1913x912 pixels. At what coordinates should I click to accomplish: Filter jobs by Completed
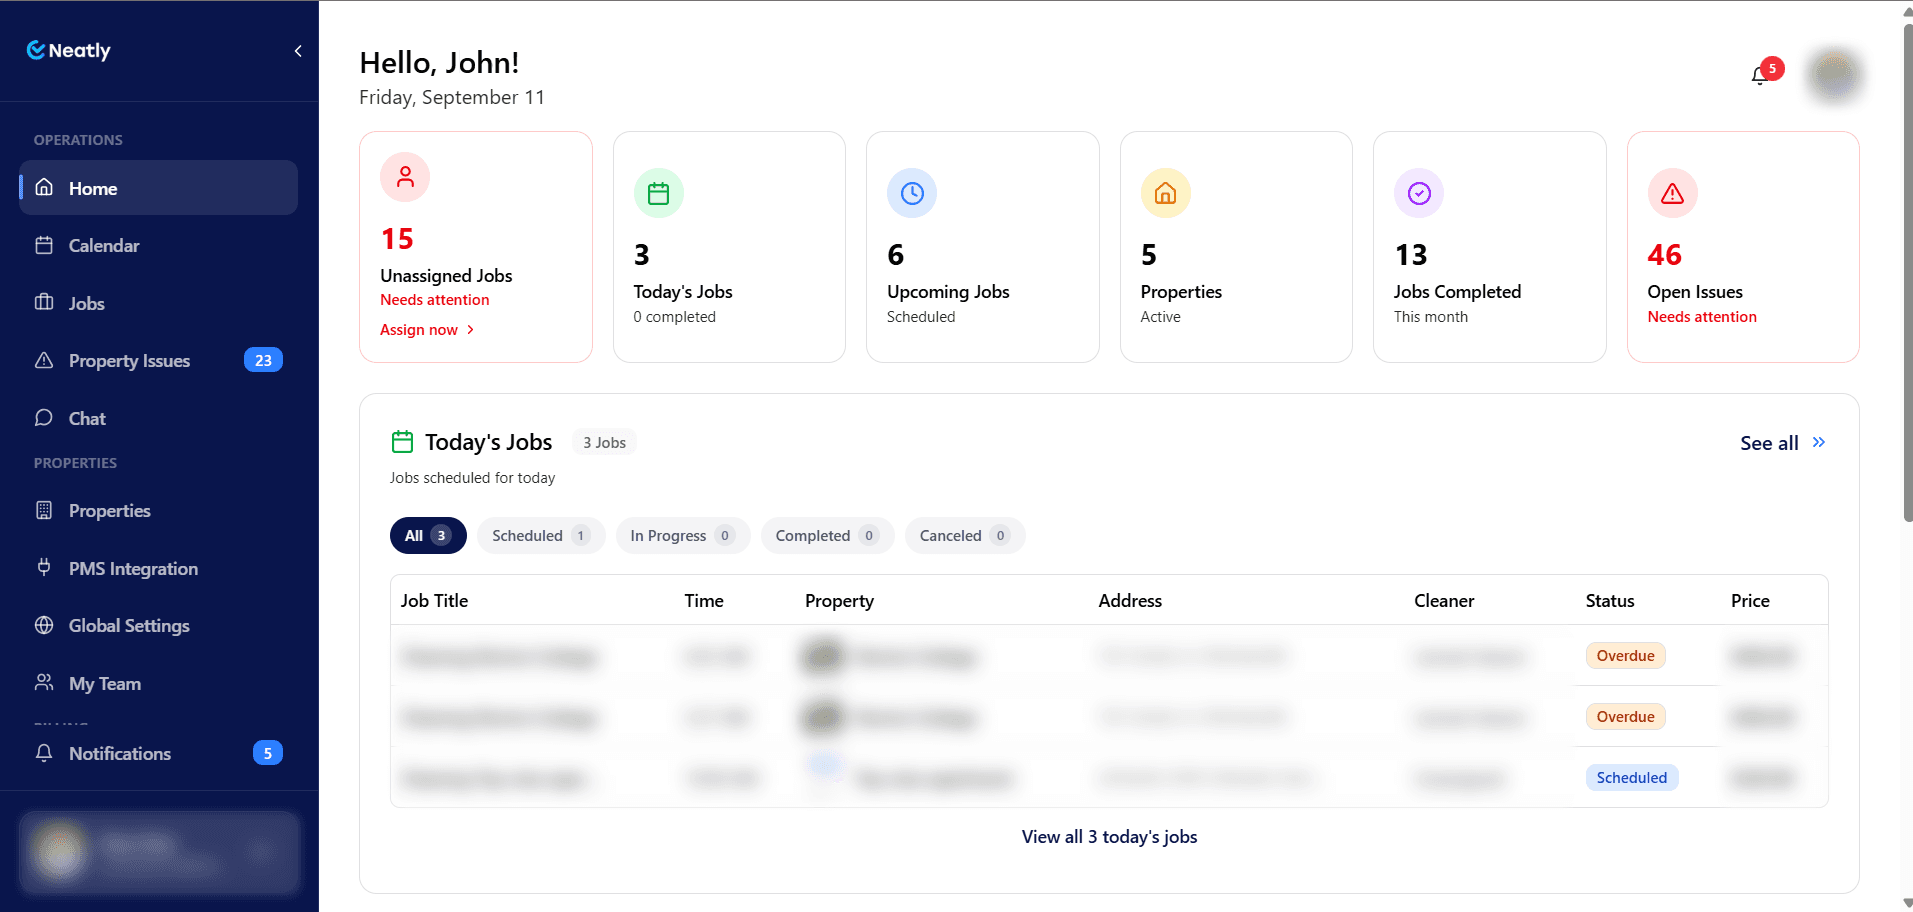click(x=828, y=536)
